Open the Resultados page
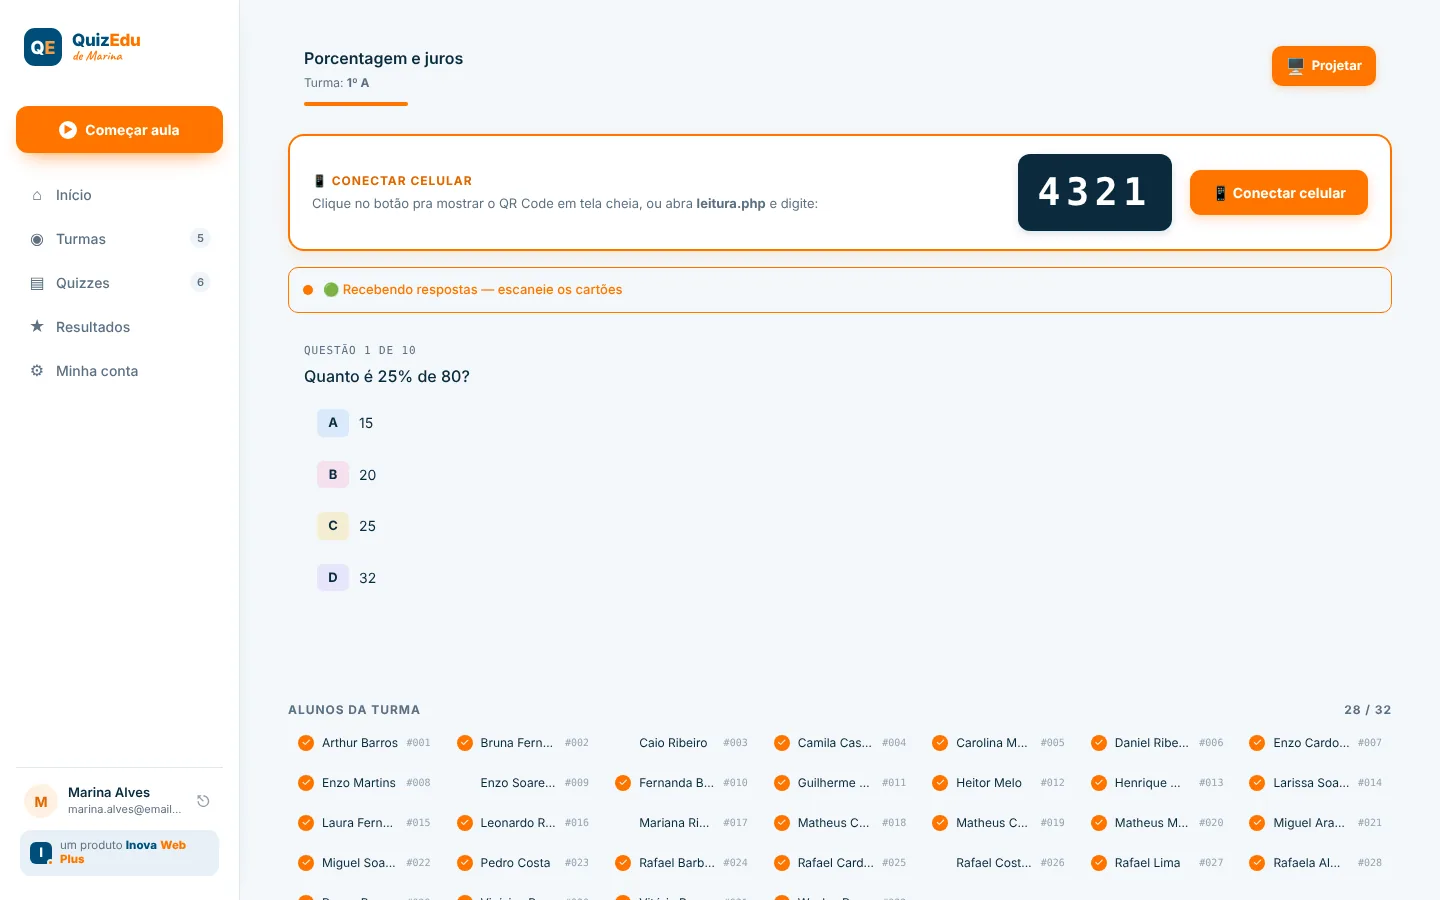Viewport: 1440px width, 900px height. point(119,327)
